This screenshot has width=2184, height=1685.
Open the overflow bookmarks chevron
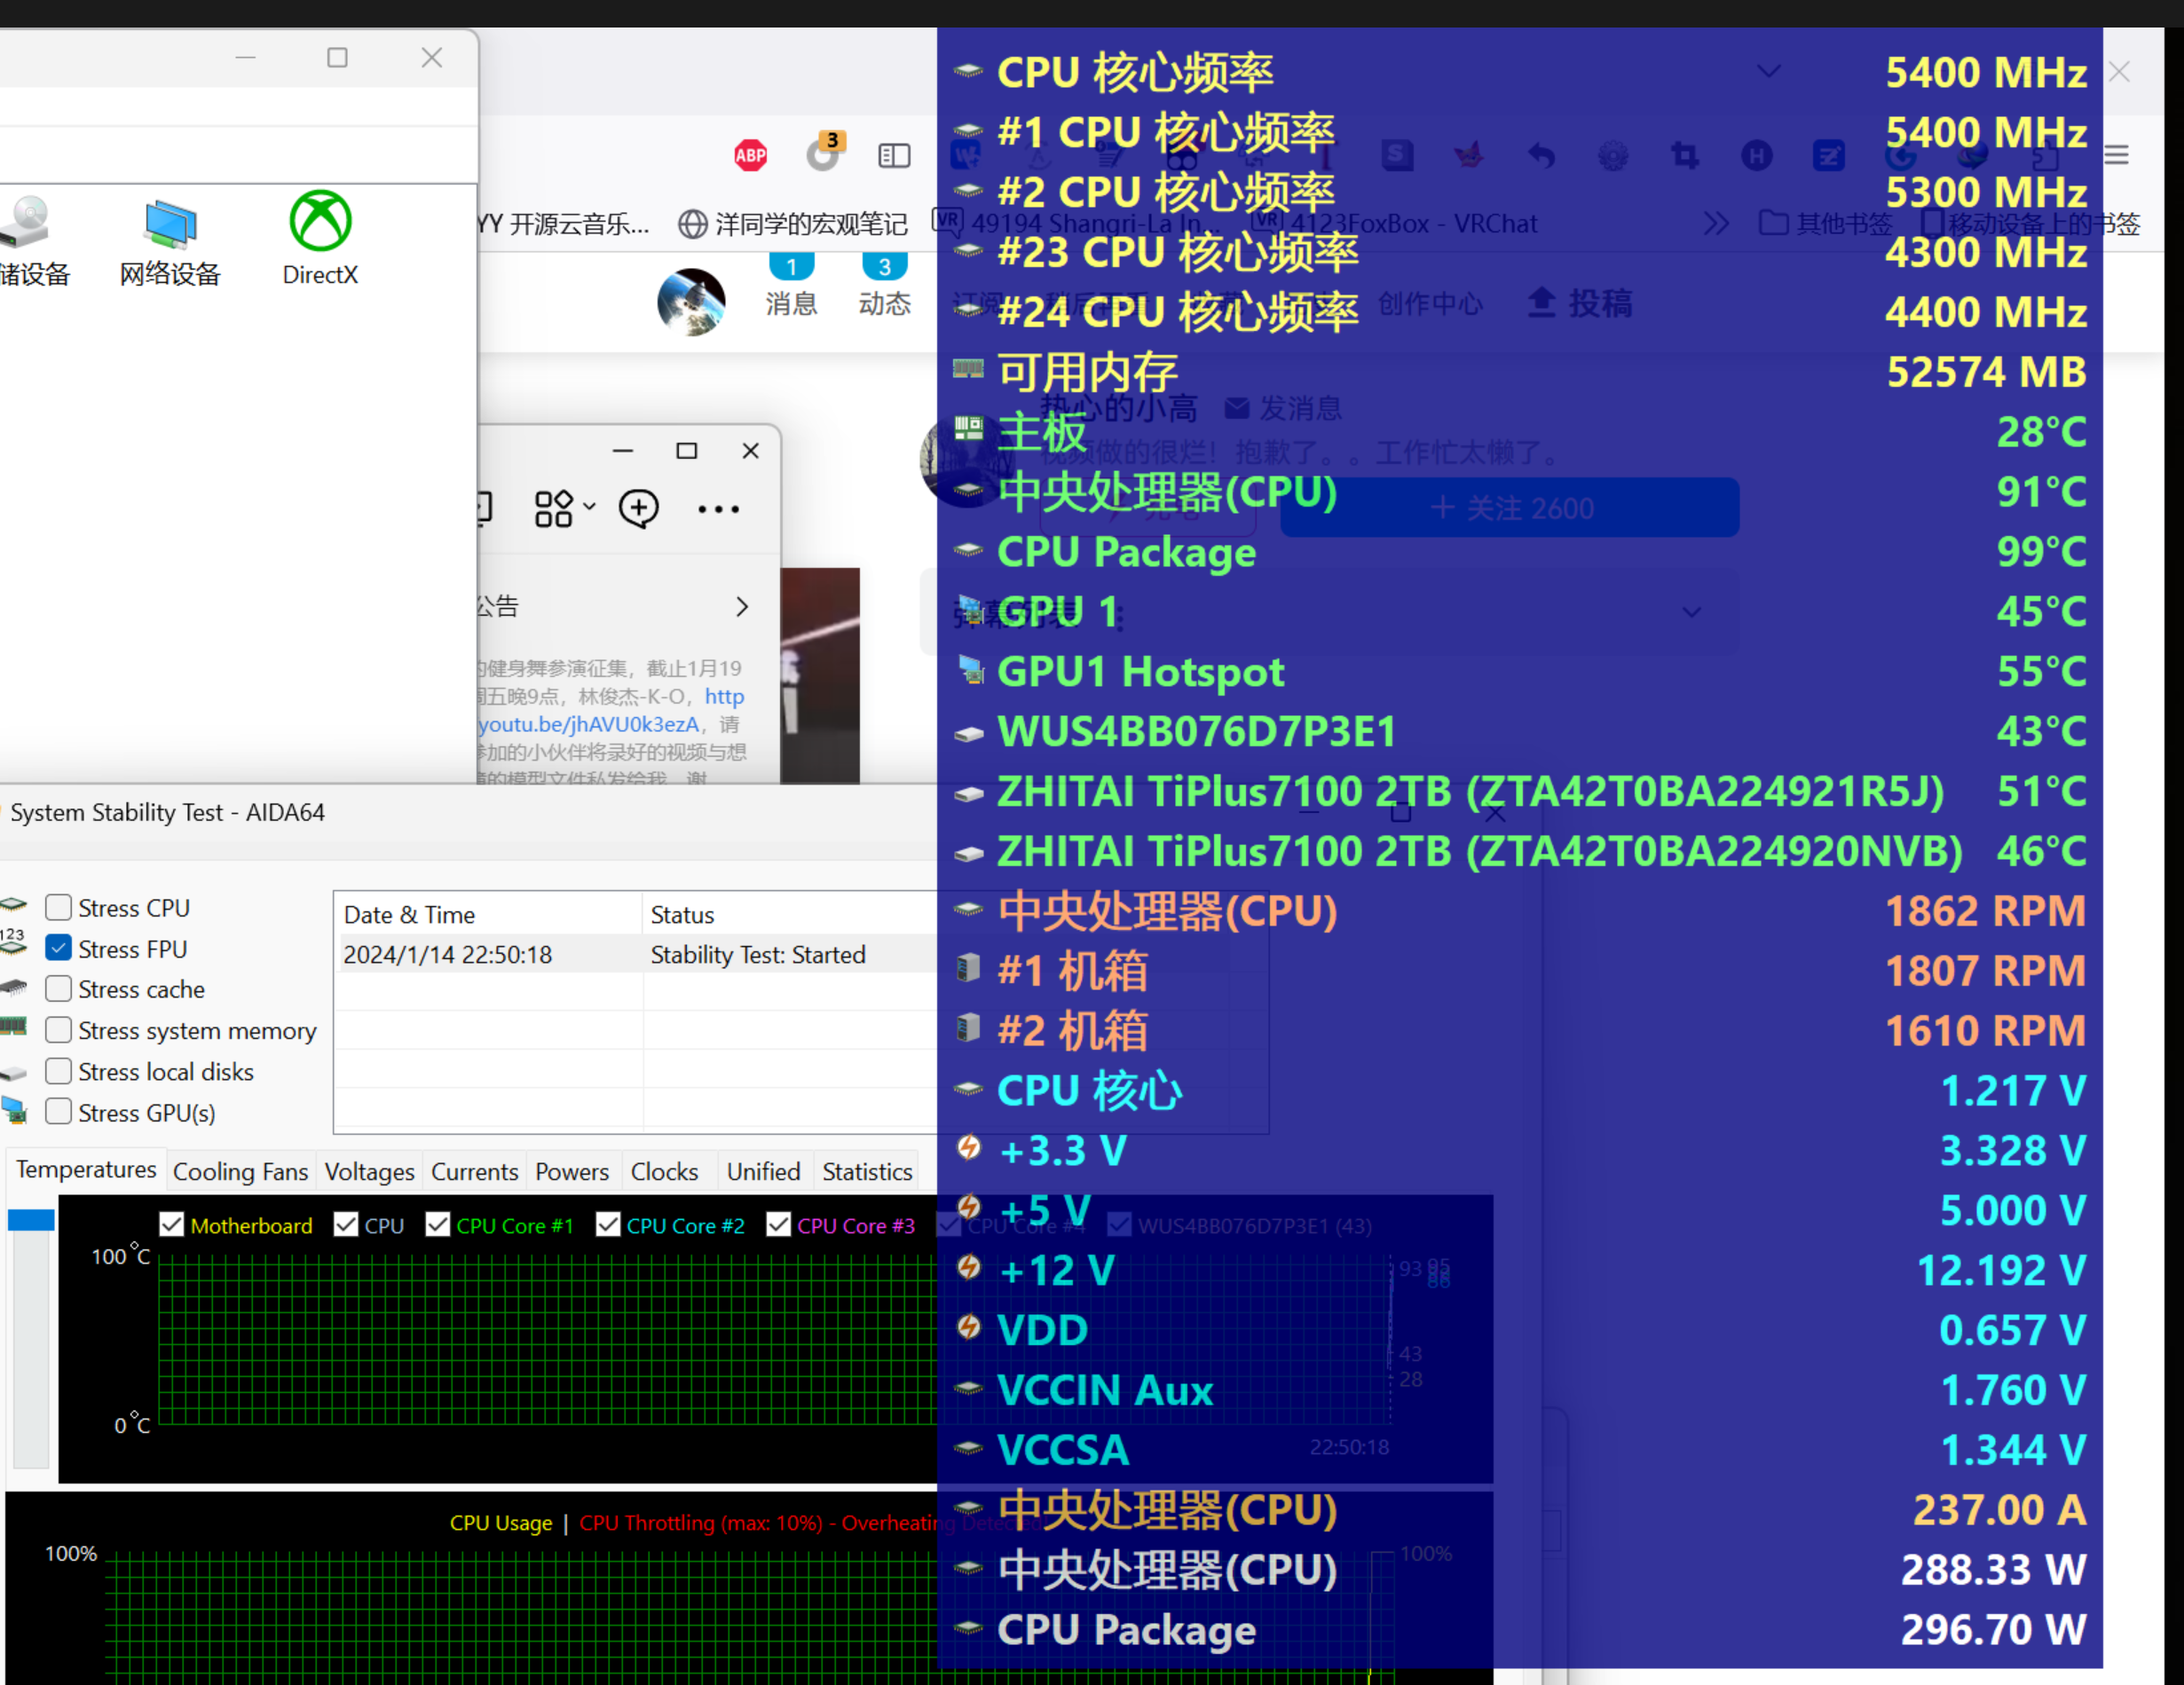click(x=1716, y=223)
